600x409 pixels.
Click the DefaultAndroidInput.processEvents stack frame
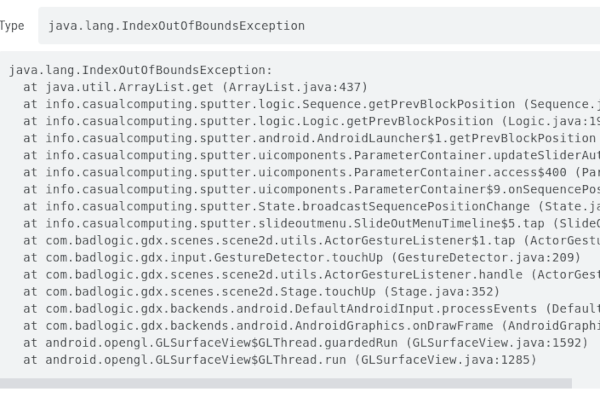[x=311, y=309]
